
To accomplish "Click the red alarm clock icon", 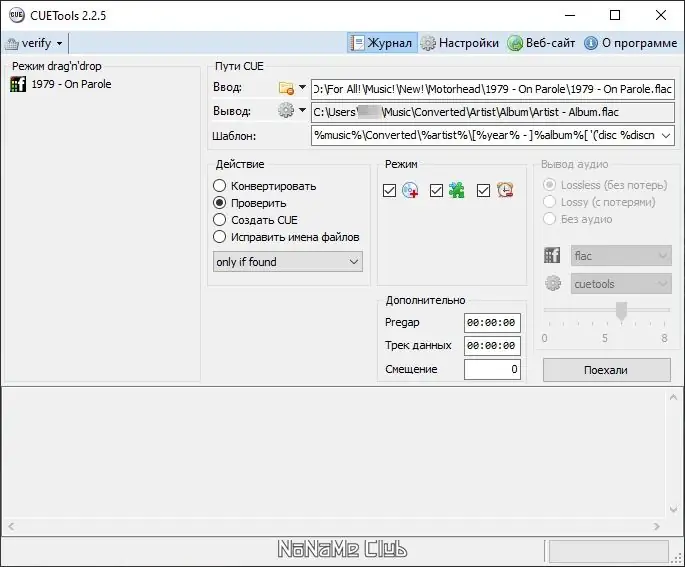I will (x=505, y=190).
